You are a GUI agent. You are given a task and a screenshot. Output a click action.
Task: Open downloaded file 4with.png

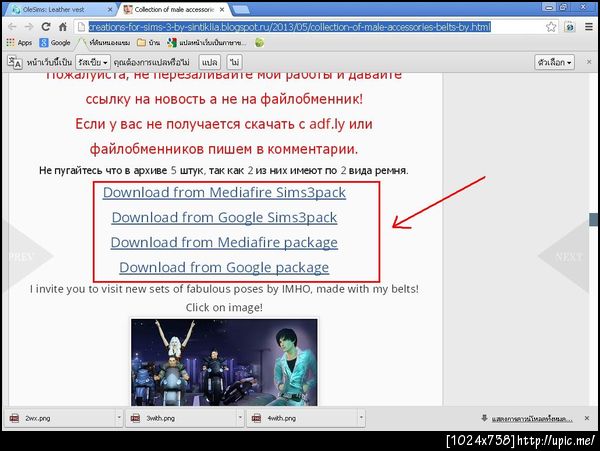(302, 418)
